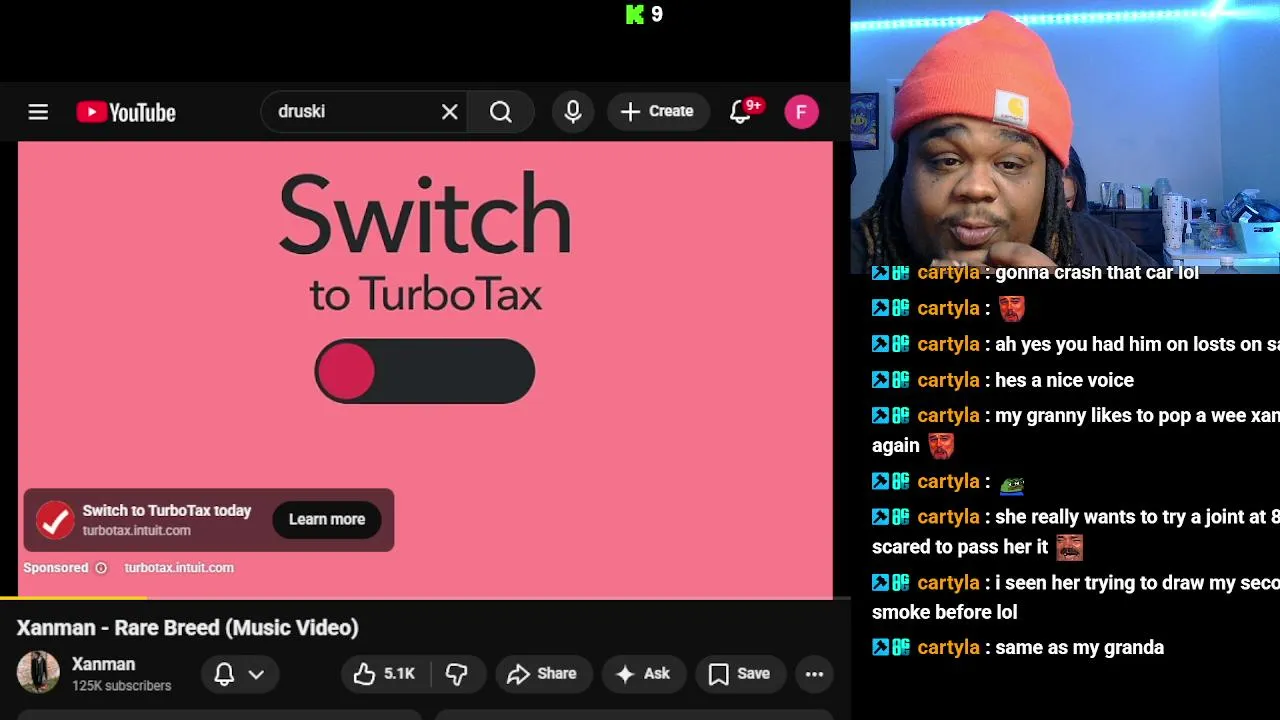This screenshot has width=1280, height=720.
Task: Click the video title Xanman - Rare Breed
Action: click(187, 628)
